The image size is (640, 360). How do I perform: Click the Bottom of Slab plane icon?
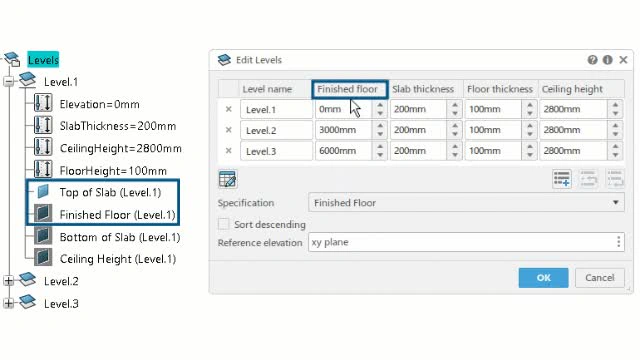[43, 236]
